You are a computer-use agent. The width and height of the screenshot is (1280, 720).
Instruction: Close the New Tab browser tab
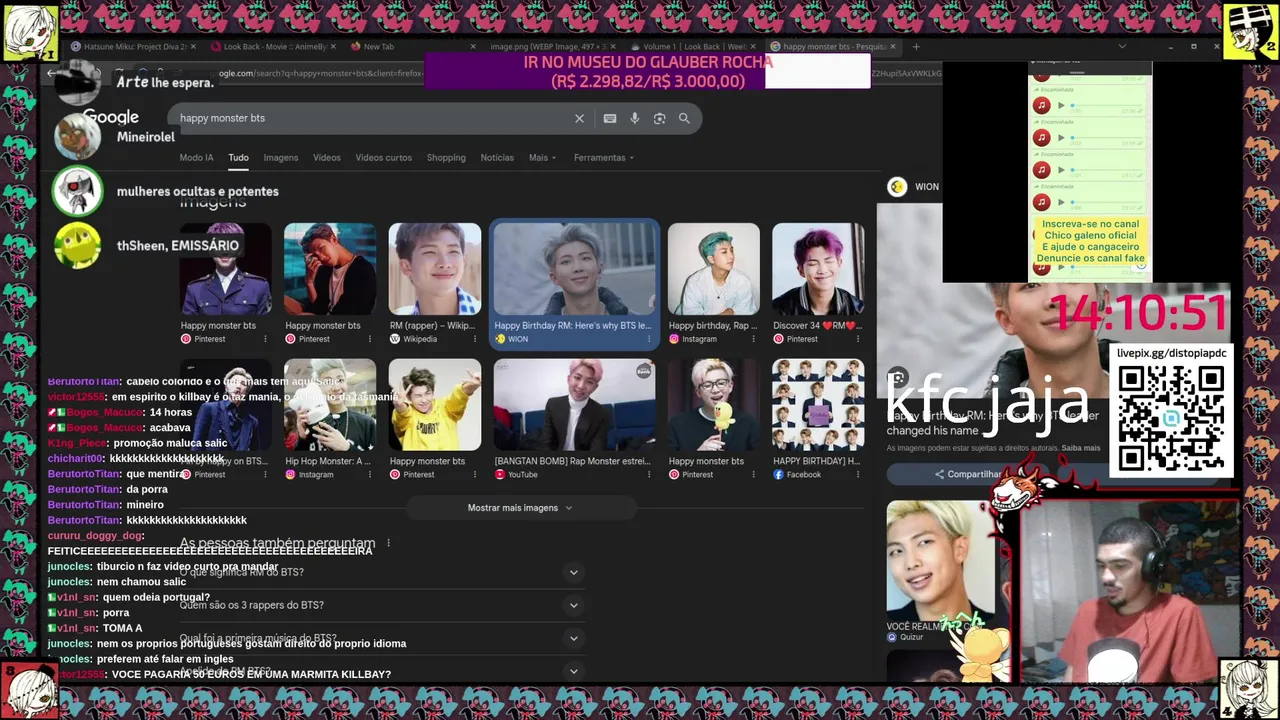point(472,46)
